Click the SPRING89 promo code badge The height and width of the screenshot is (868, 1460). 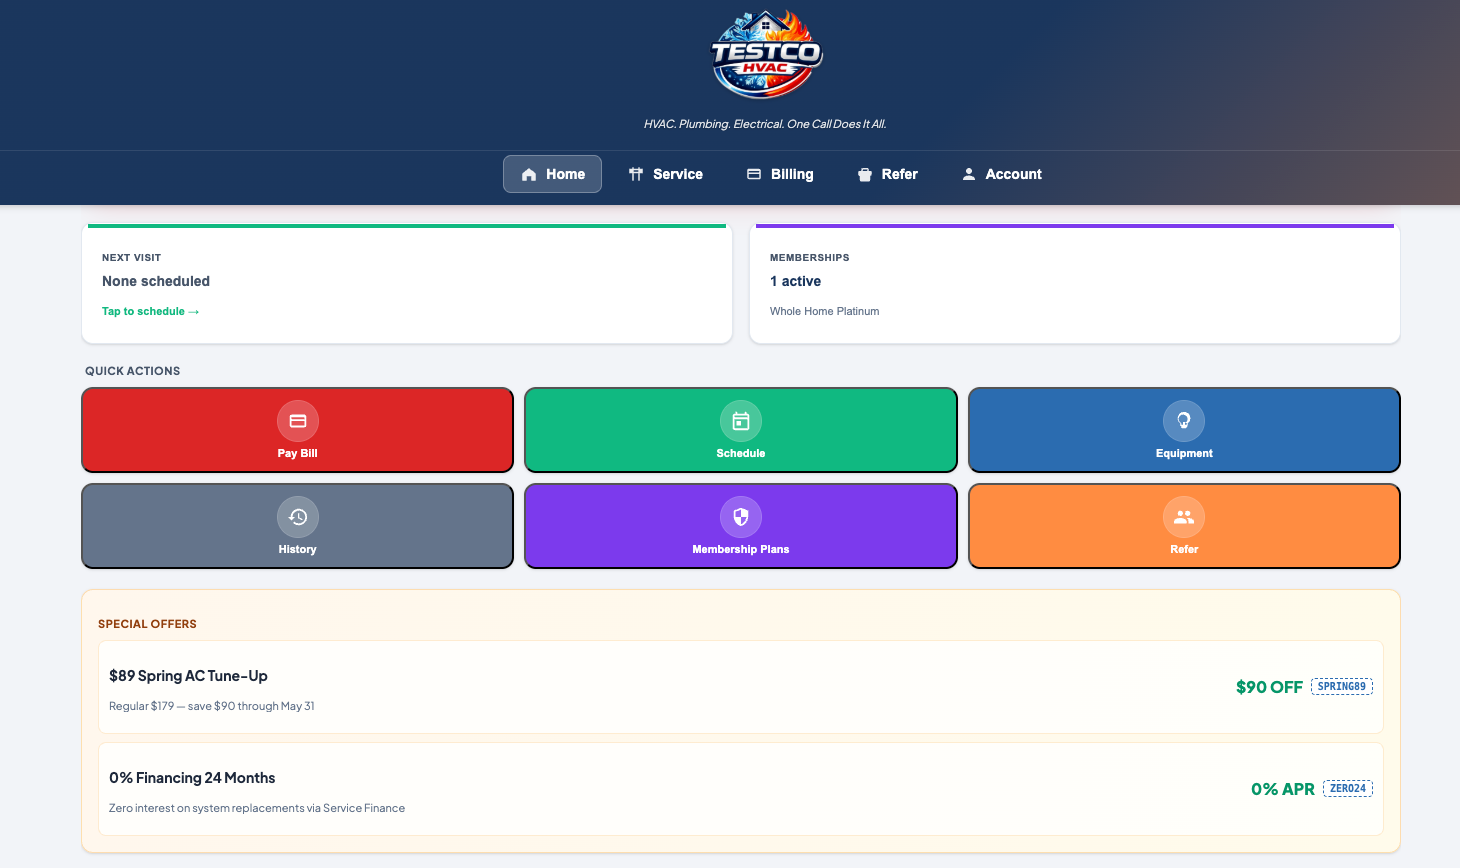[x=1342, y=687]
